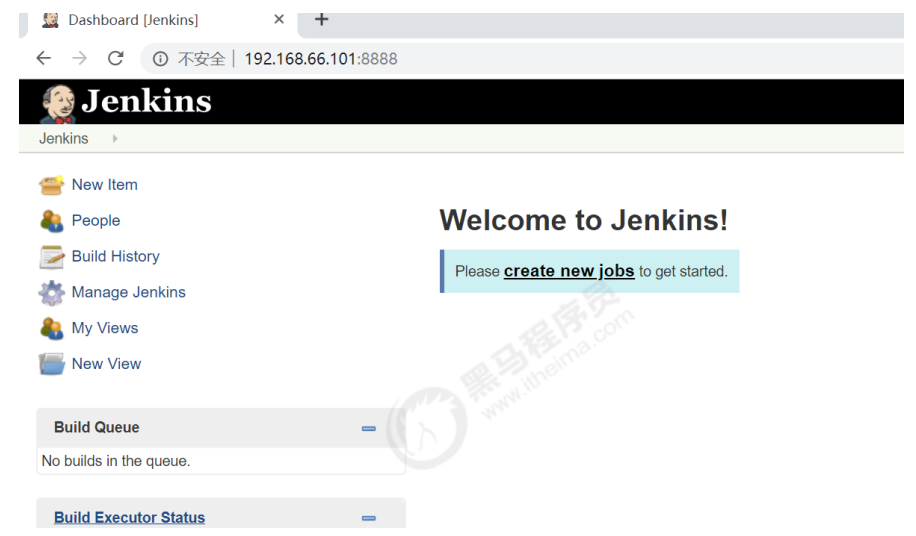
Task: Click the Jenkins butler logo in header
Action: (x=57, y=104)
